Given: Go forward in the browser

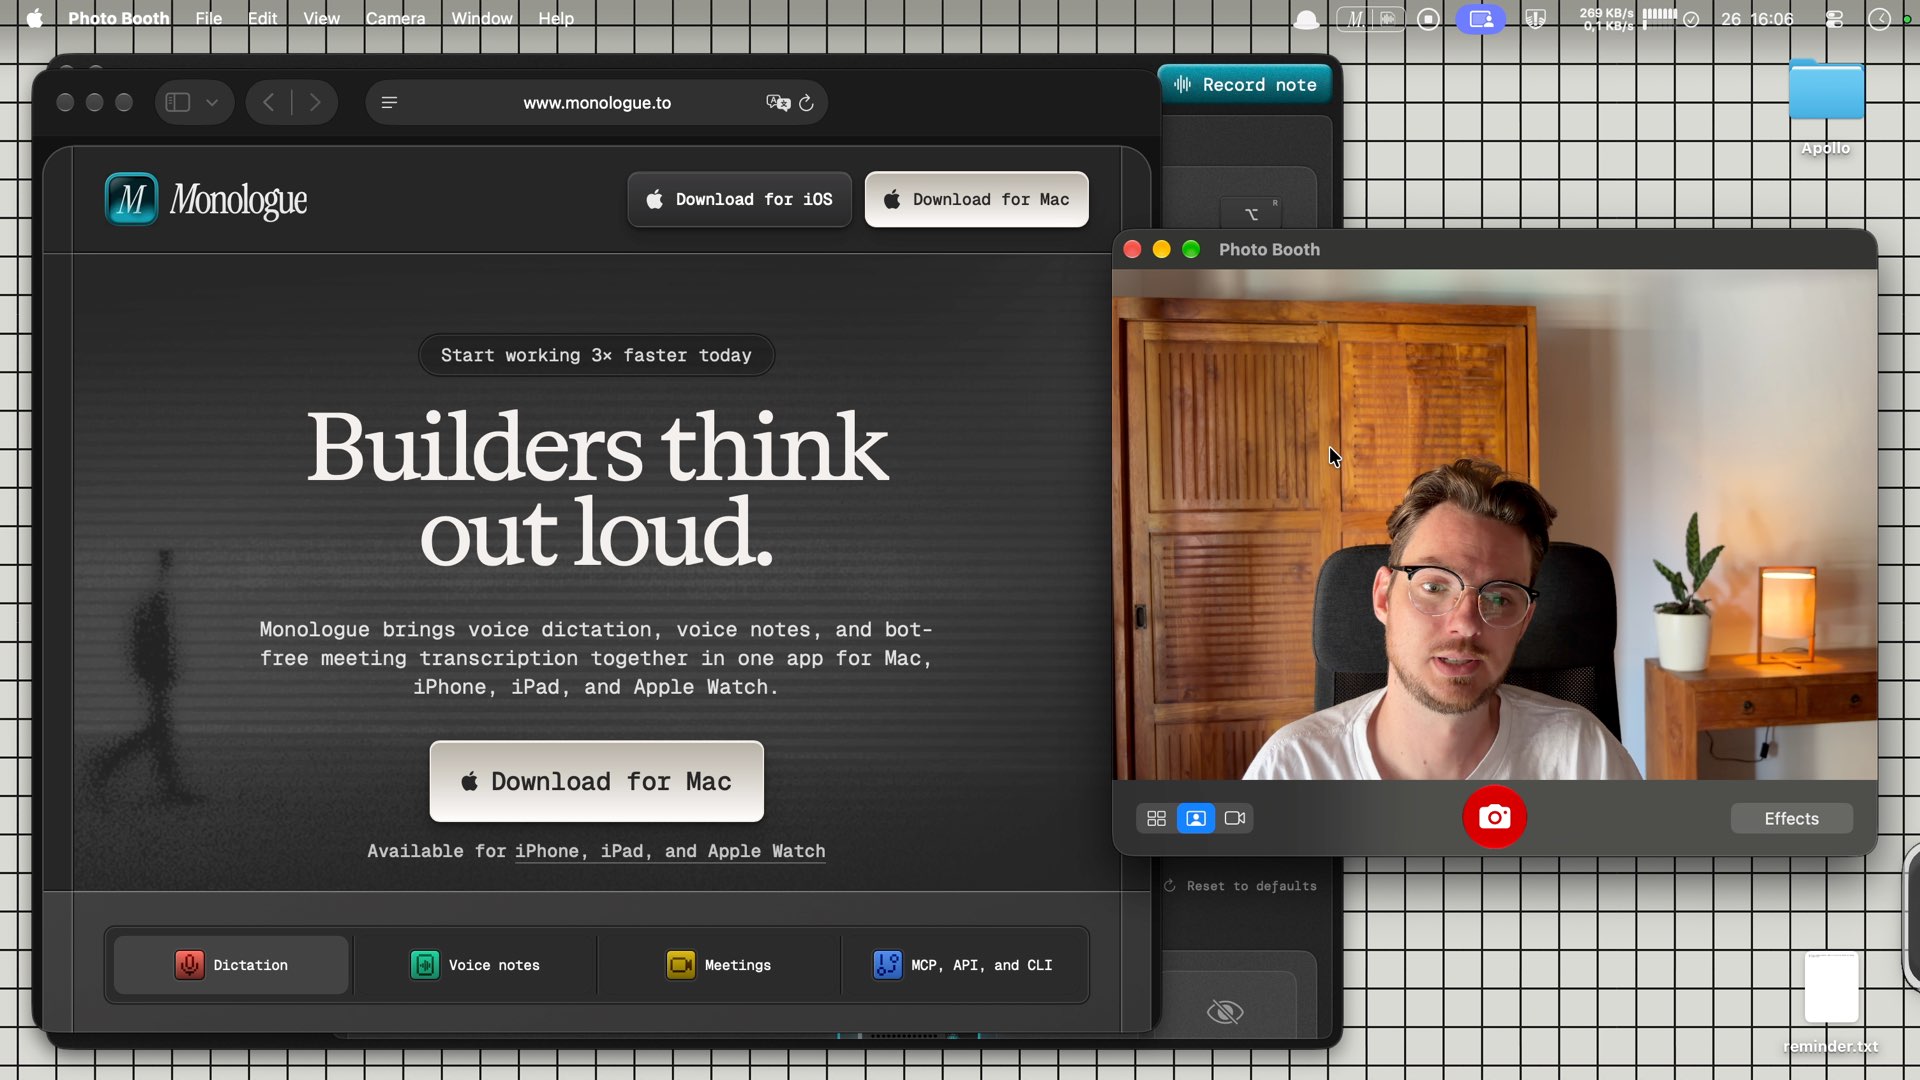Looking at the screenshot, I should pyautogui.click(x=315, y=102).
